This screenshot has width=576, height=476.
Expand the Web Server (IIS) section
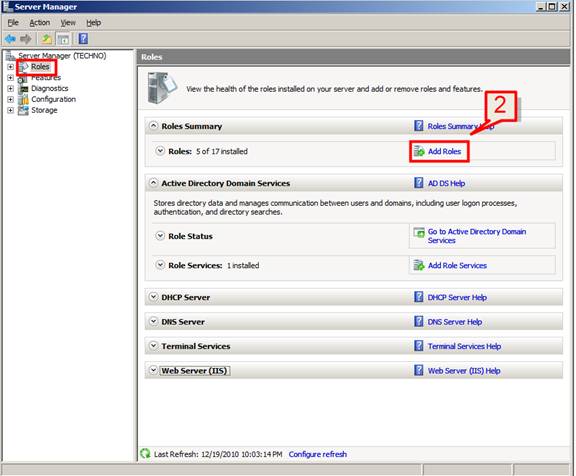tap(154, 370)
